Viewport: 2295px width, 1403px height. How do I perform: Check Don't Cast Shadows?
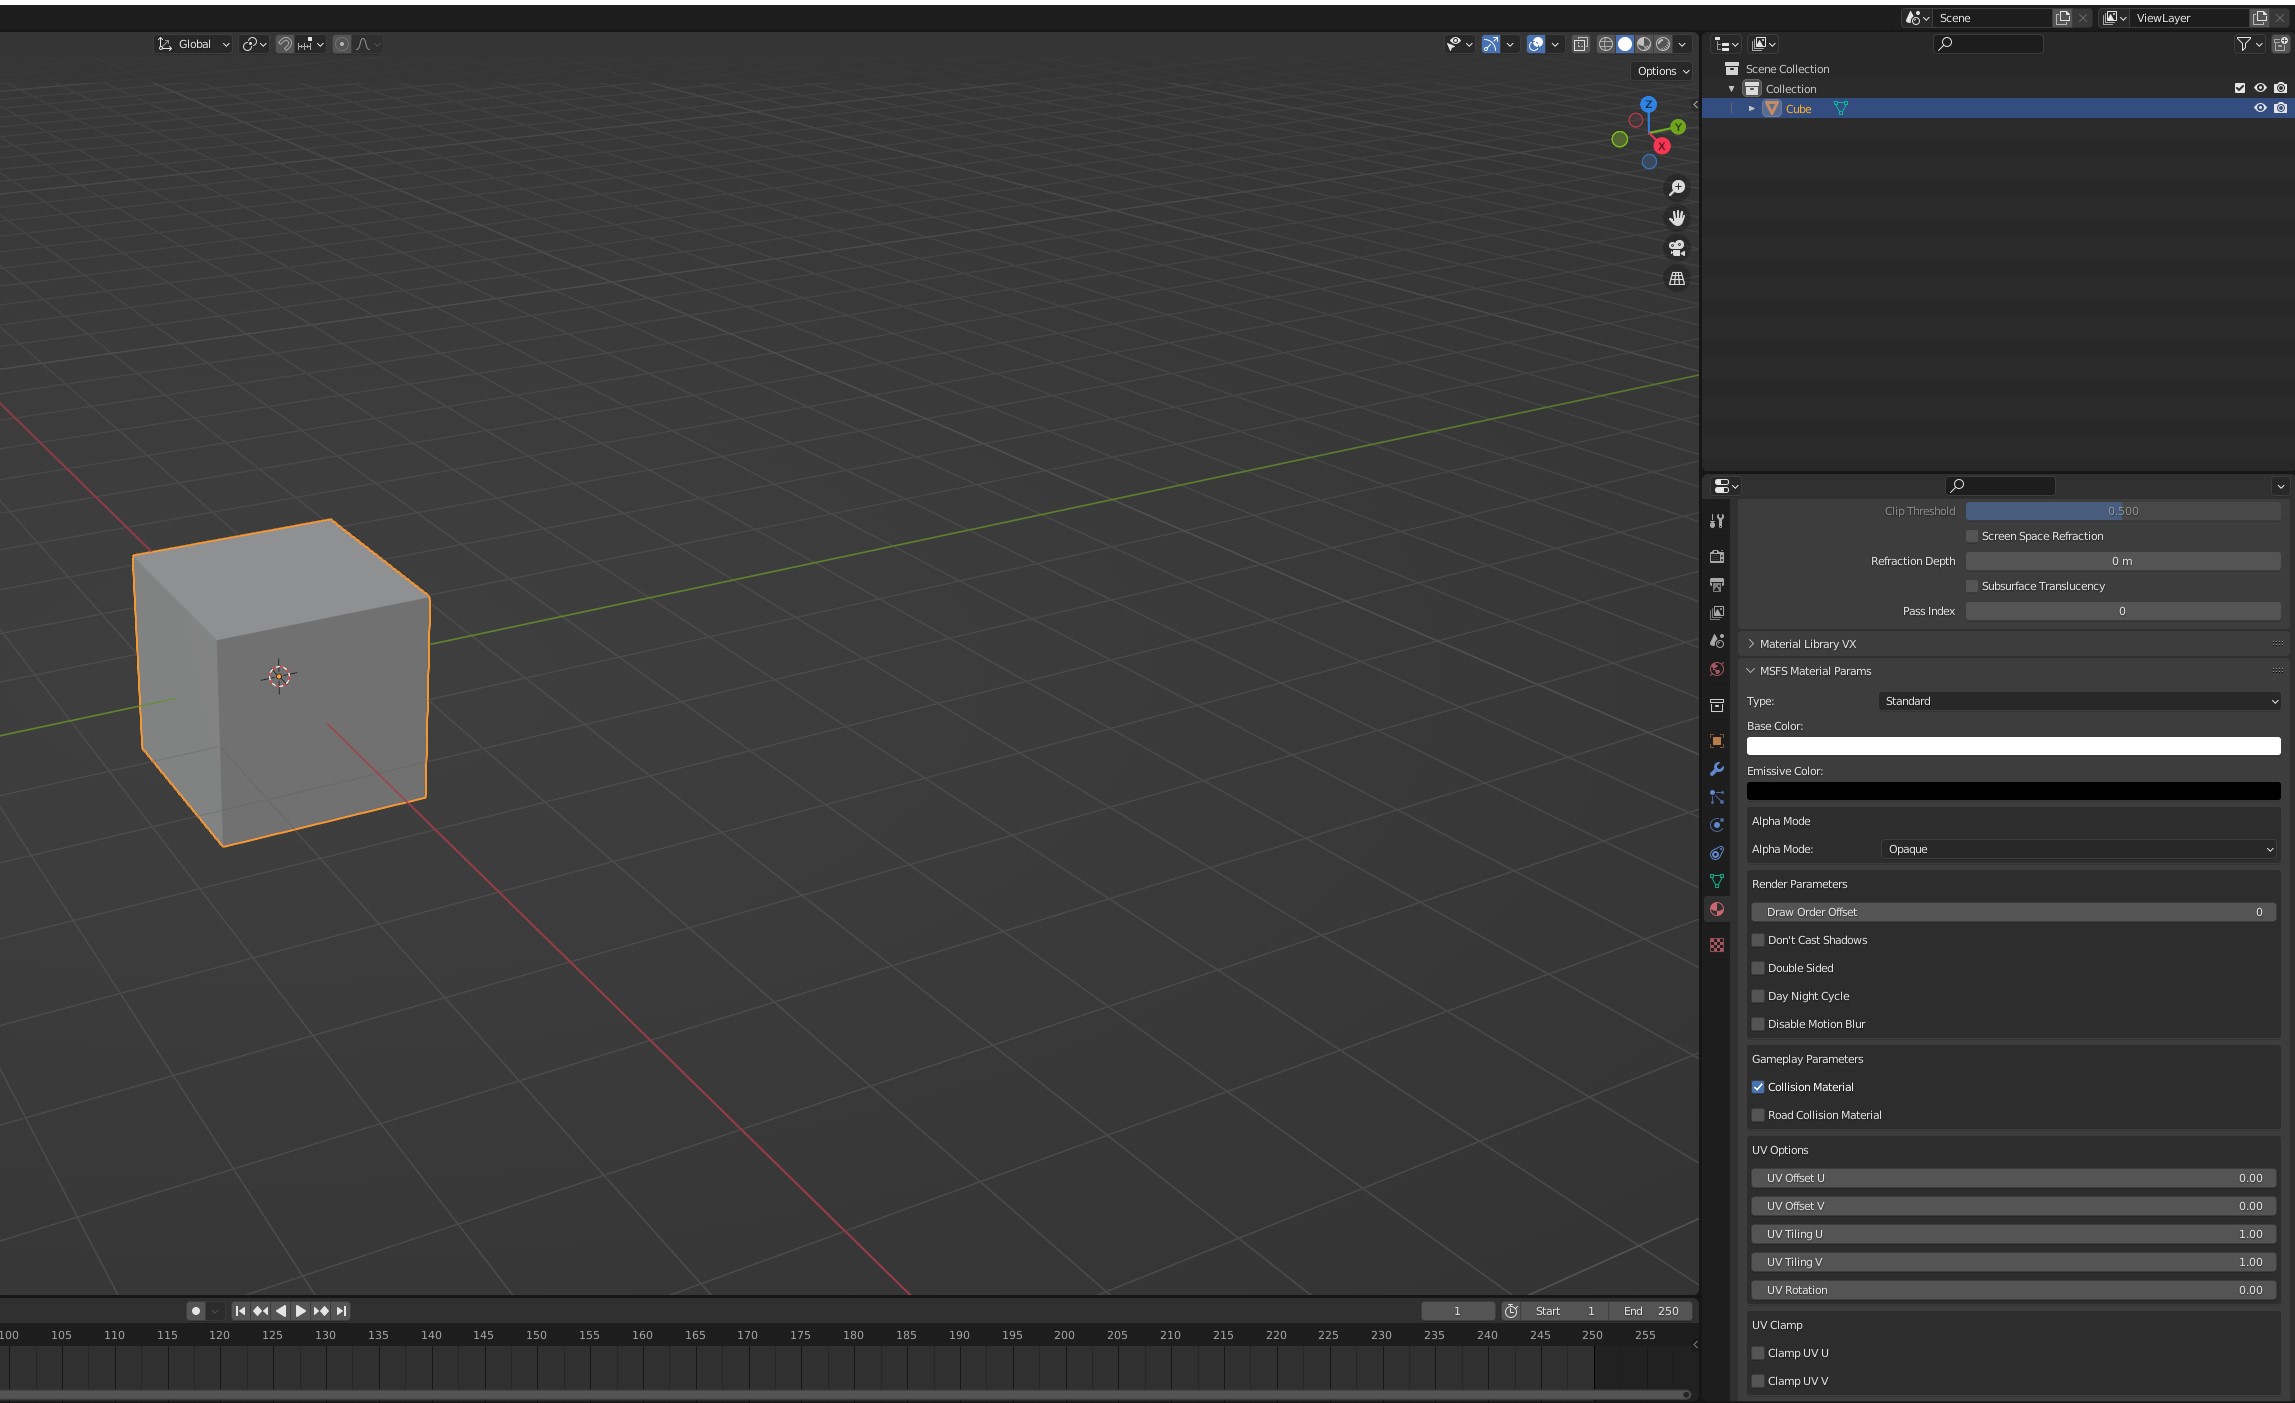1758,940
